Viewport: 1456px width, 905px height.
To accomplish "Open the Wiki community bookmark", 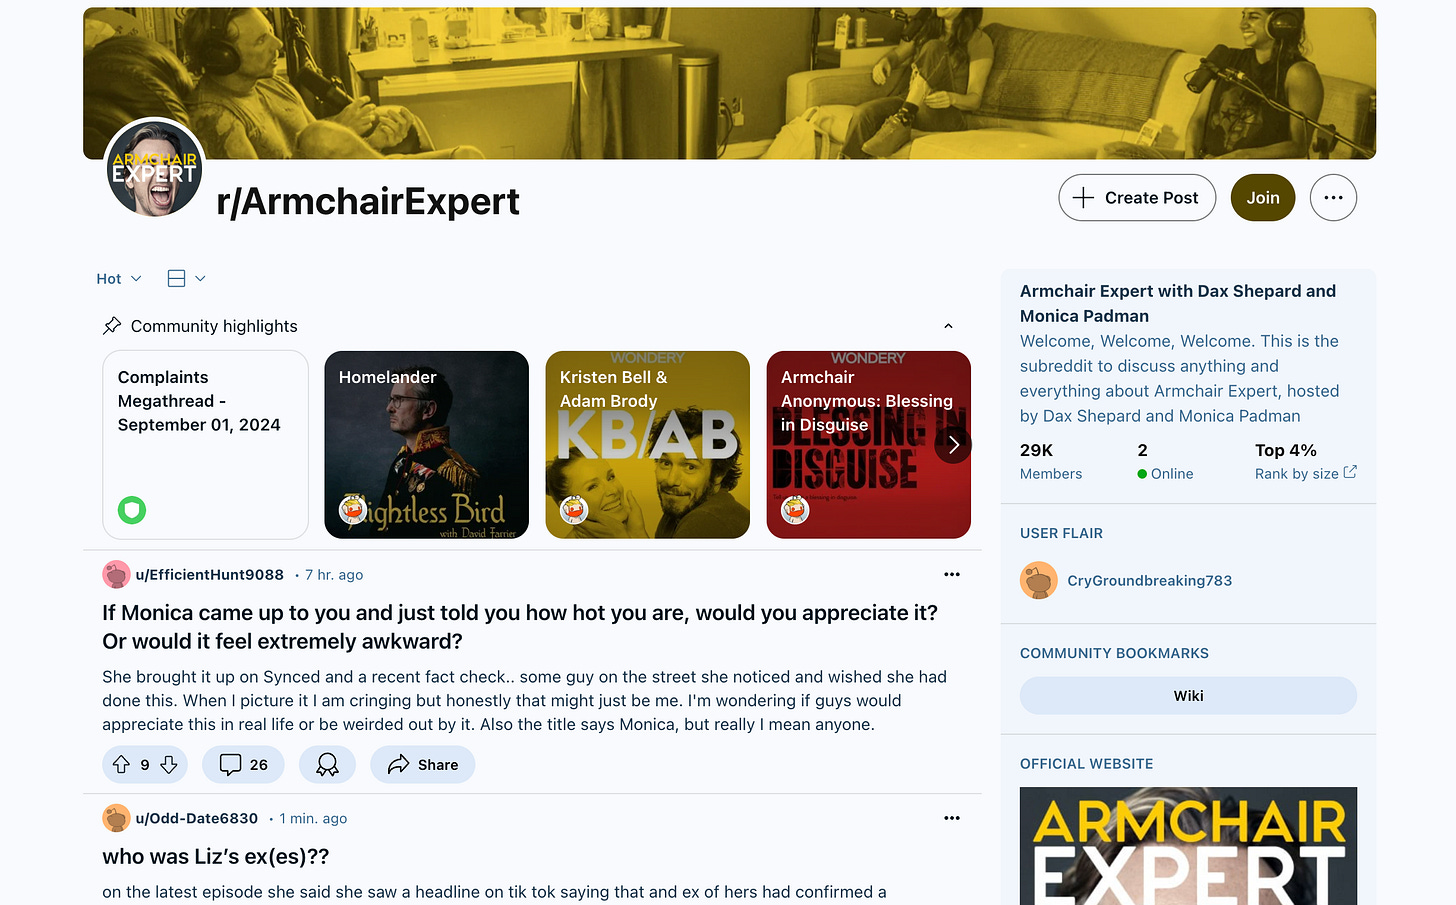I will click(x=1188, y=696).
